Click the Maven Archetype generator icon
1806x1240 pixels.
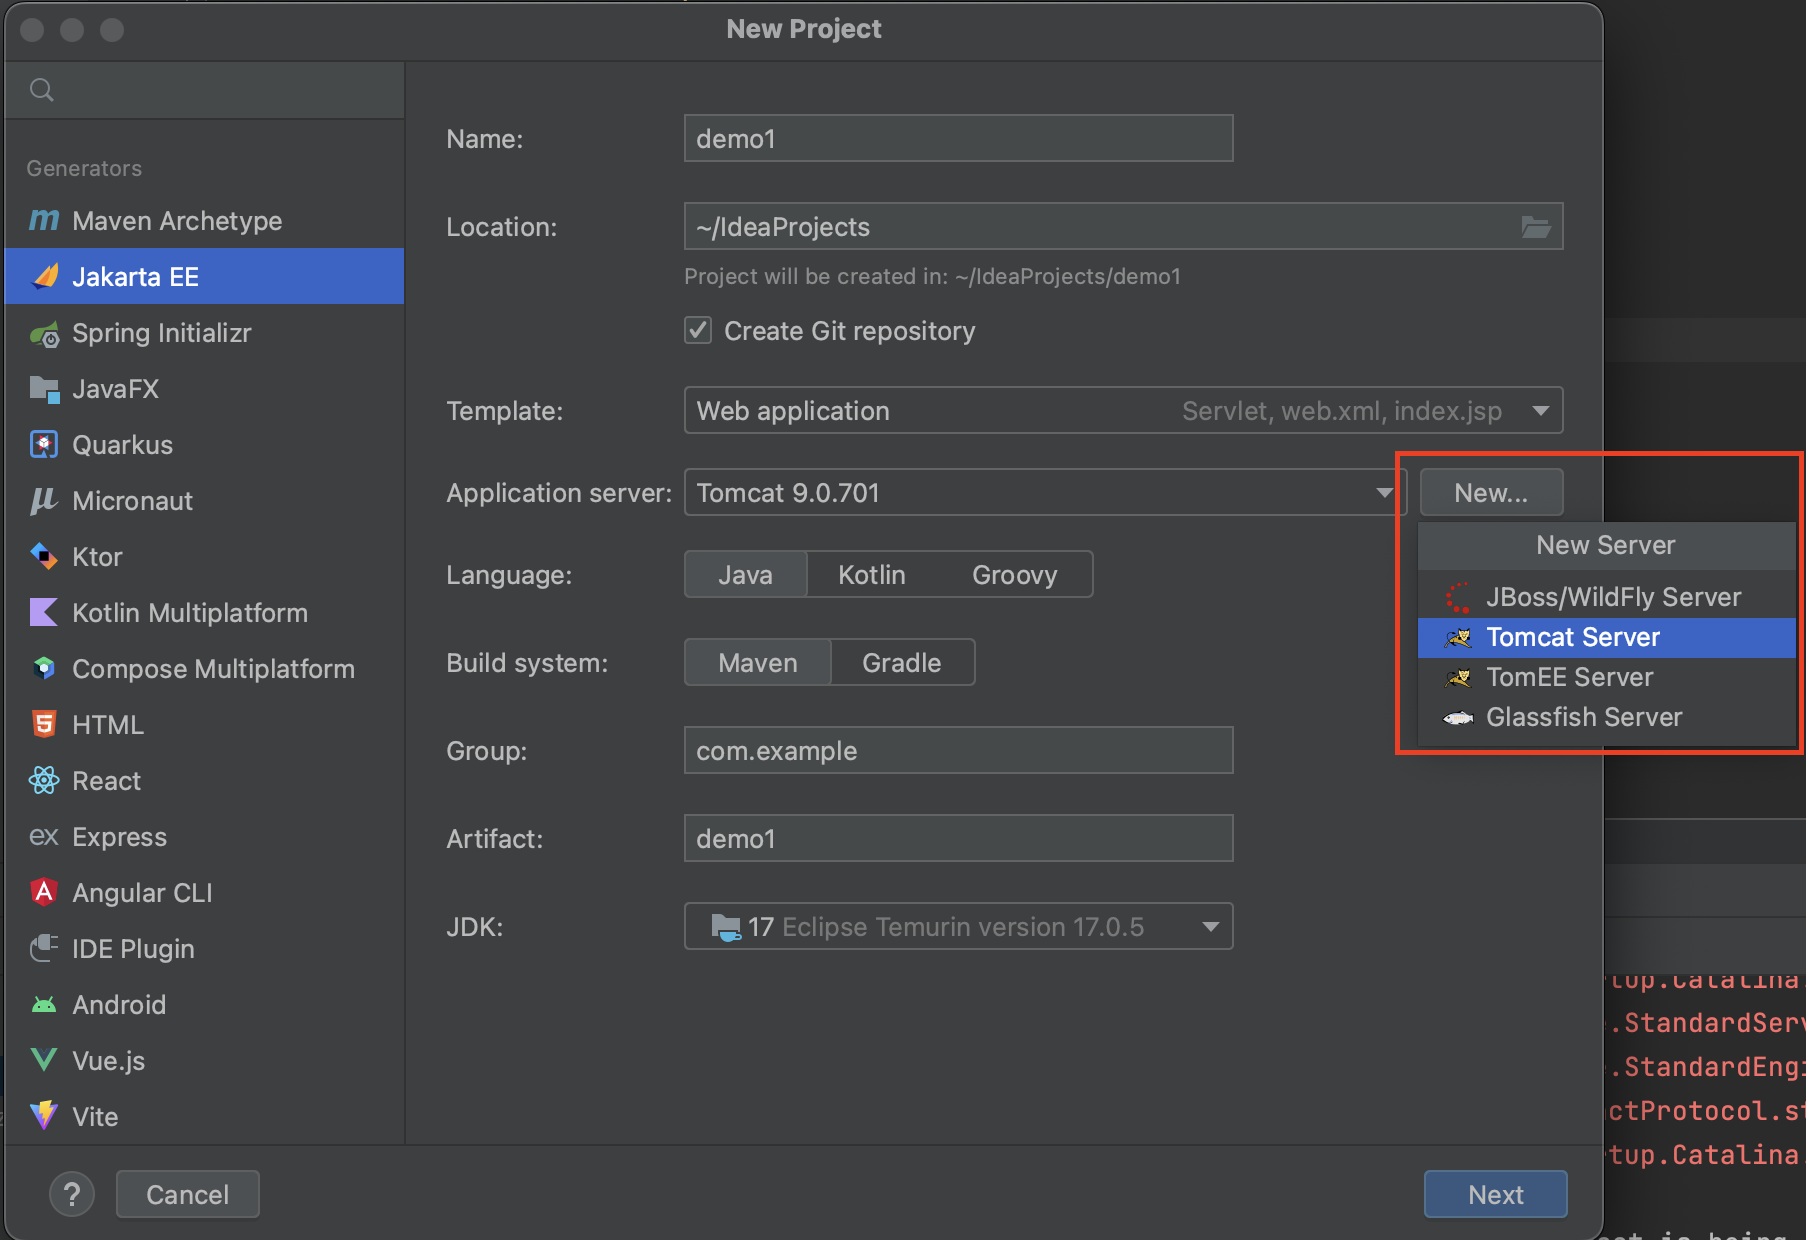[44, 220]
